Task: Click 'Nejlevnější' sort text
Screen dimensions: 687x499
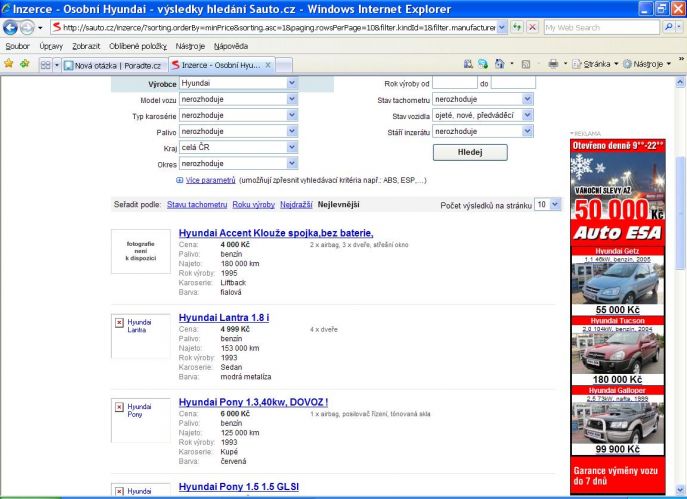Action: (x=339, y=205)
